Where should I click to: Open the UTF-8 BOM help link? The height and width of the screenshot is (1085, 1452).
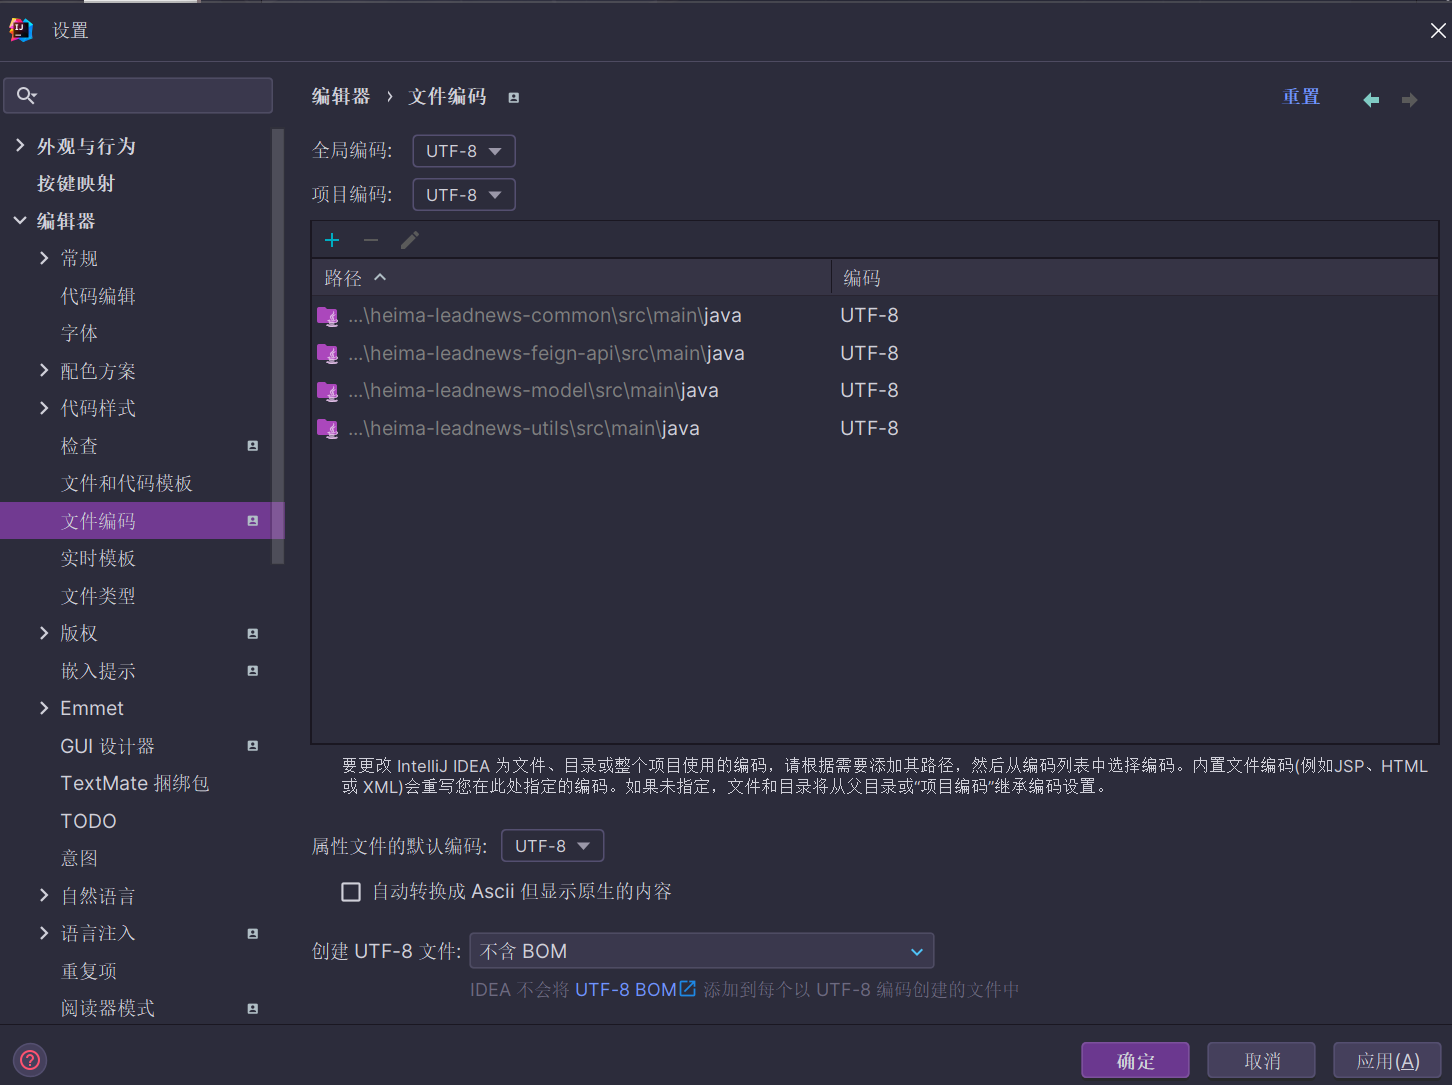click(626, 990)
